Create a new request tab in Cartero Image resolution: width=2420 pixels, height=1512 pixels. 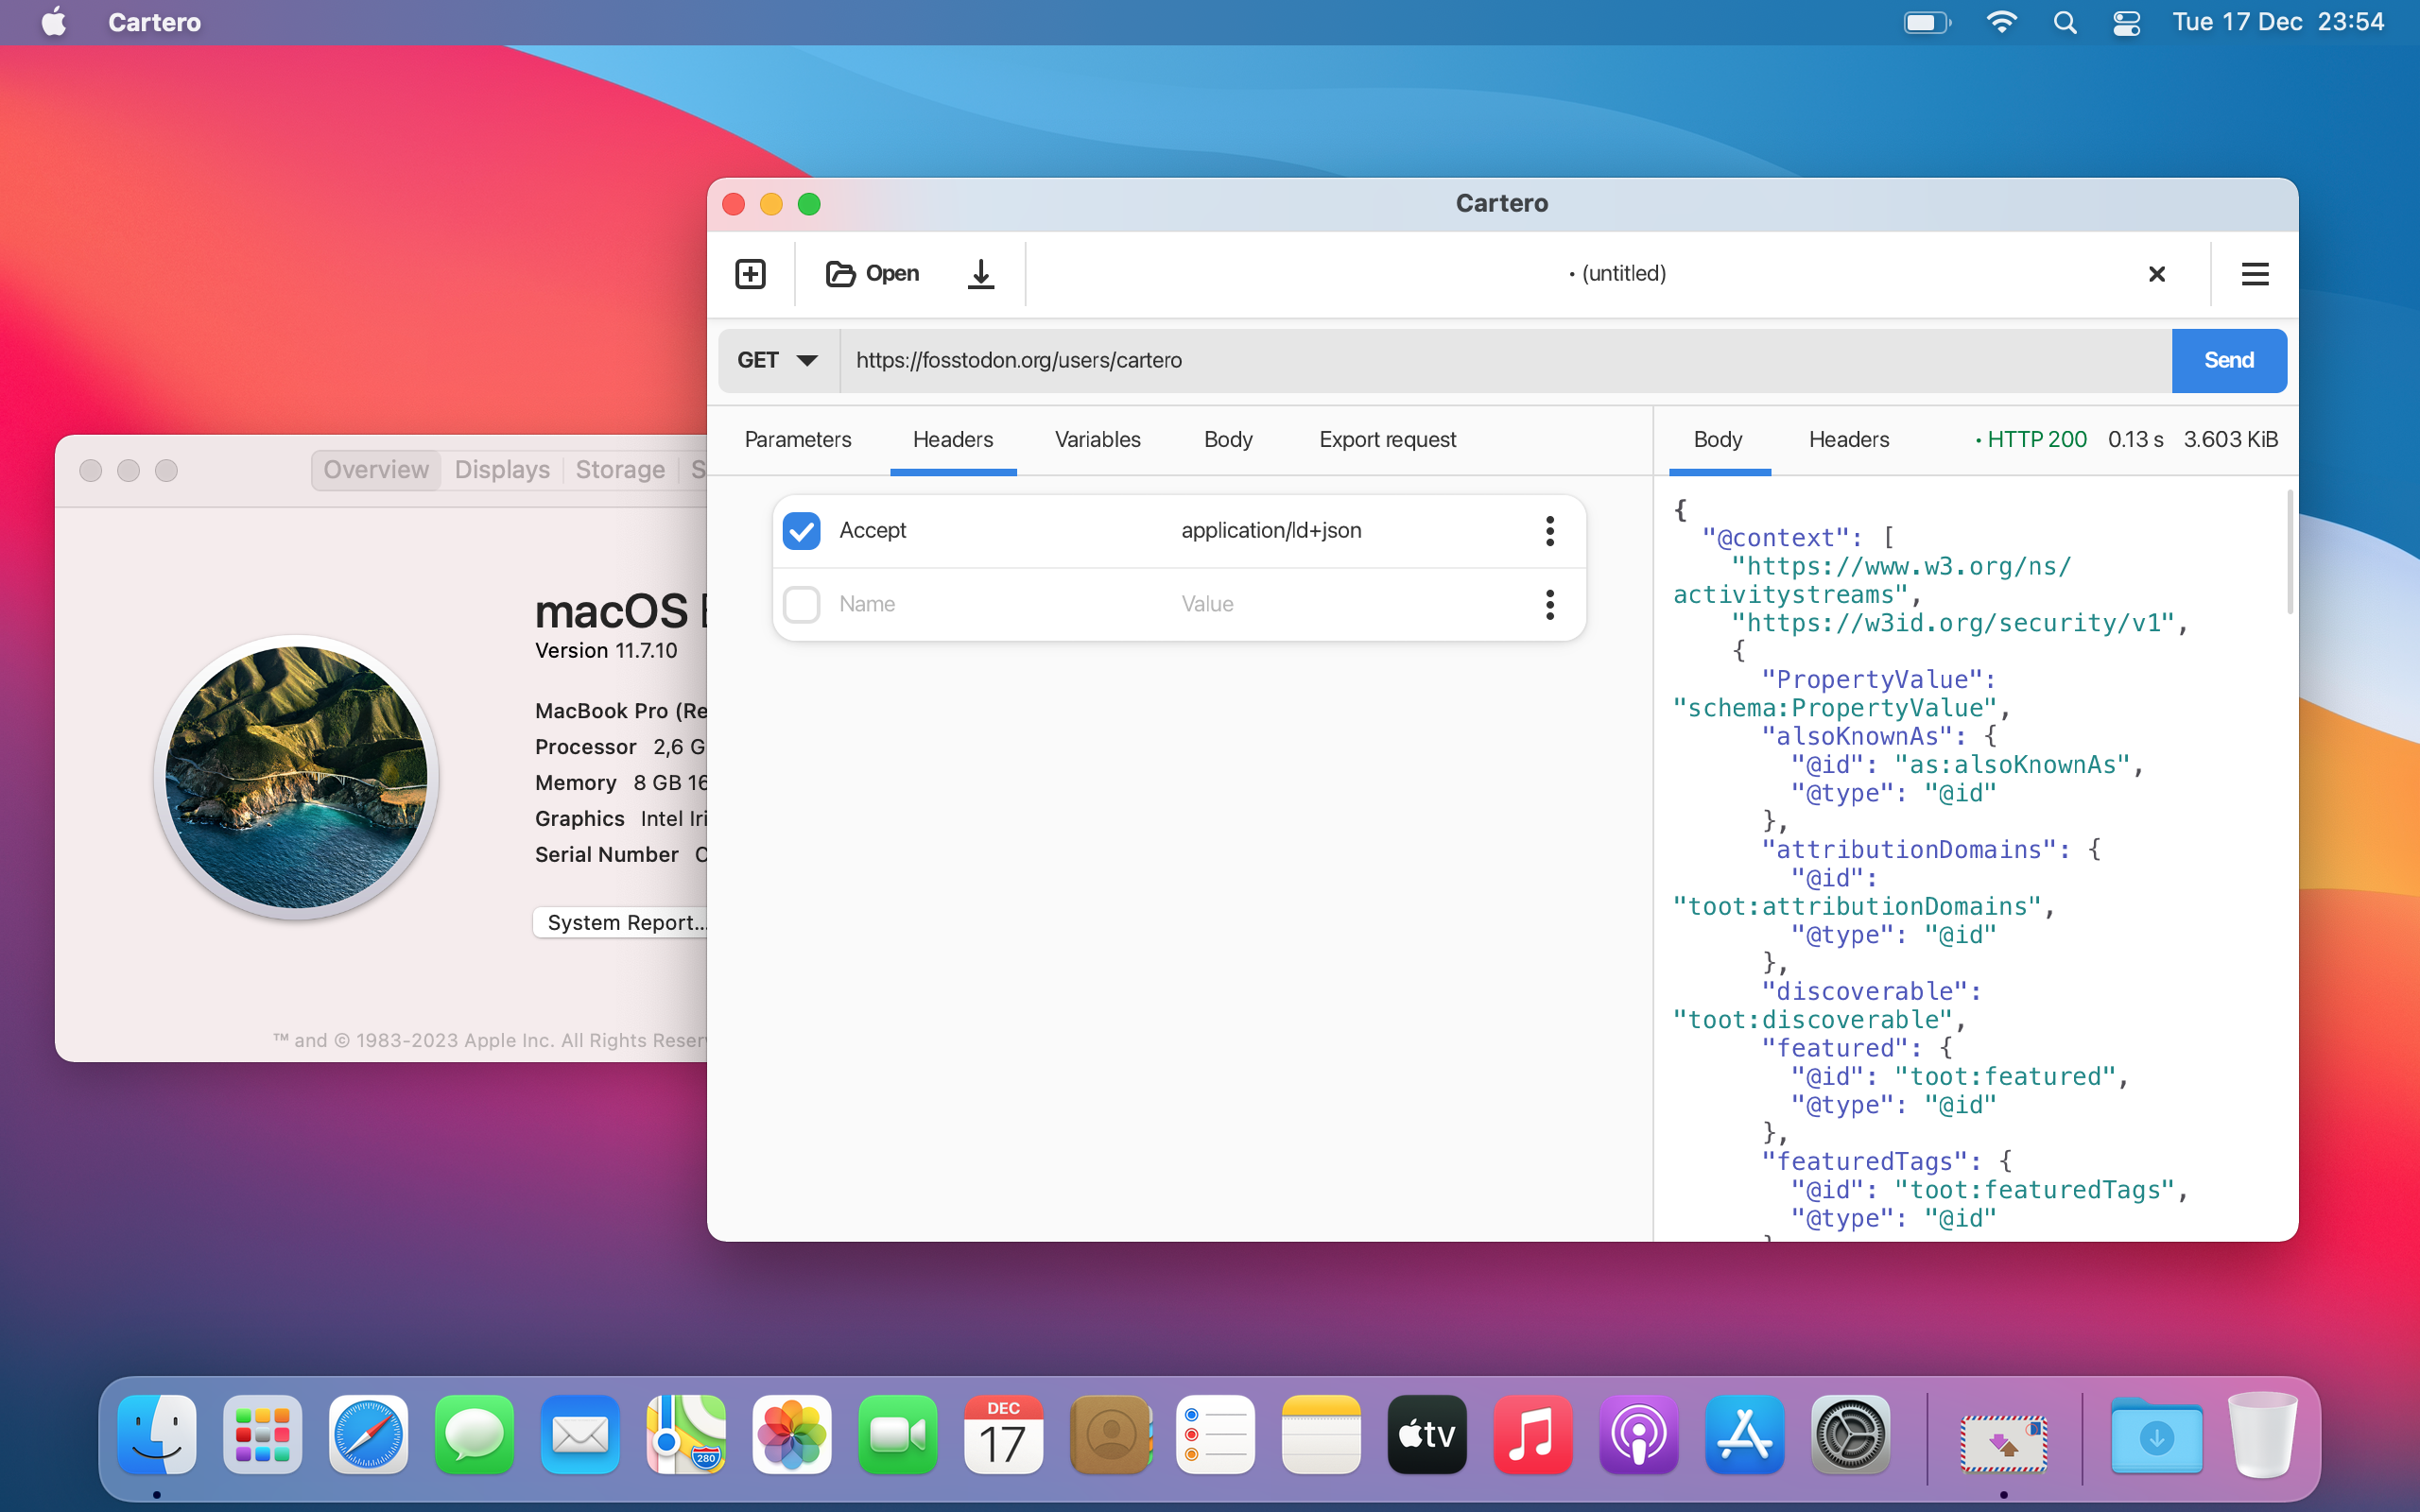750,273
